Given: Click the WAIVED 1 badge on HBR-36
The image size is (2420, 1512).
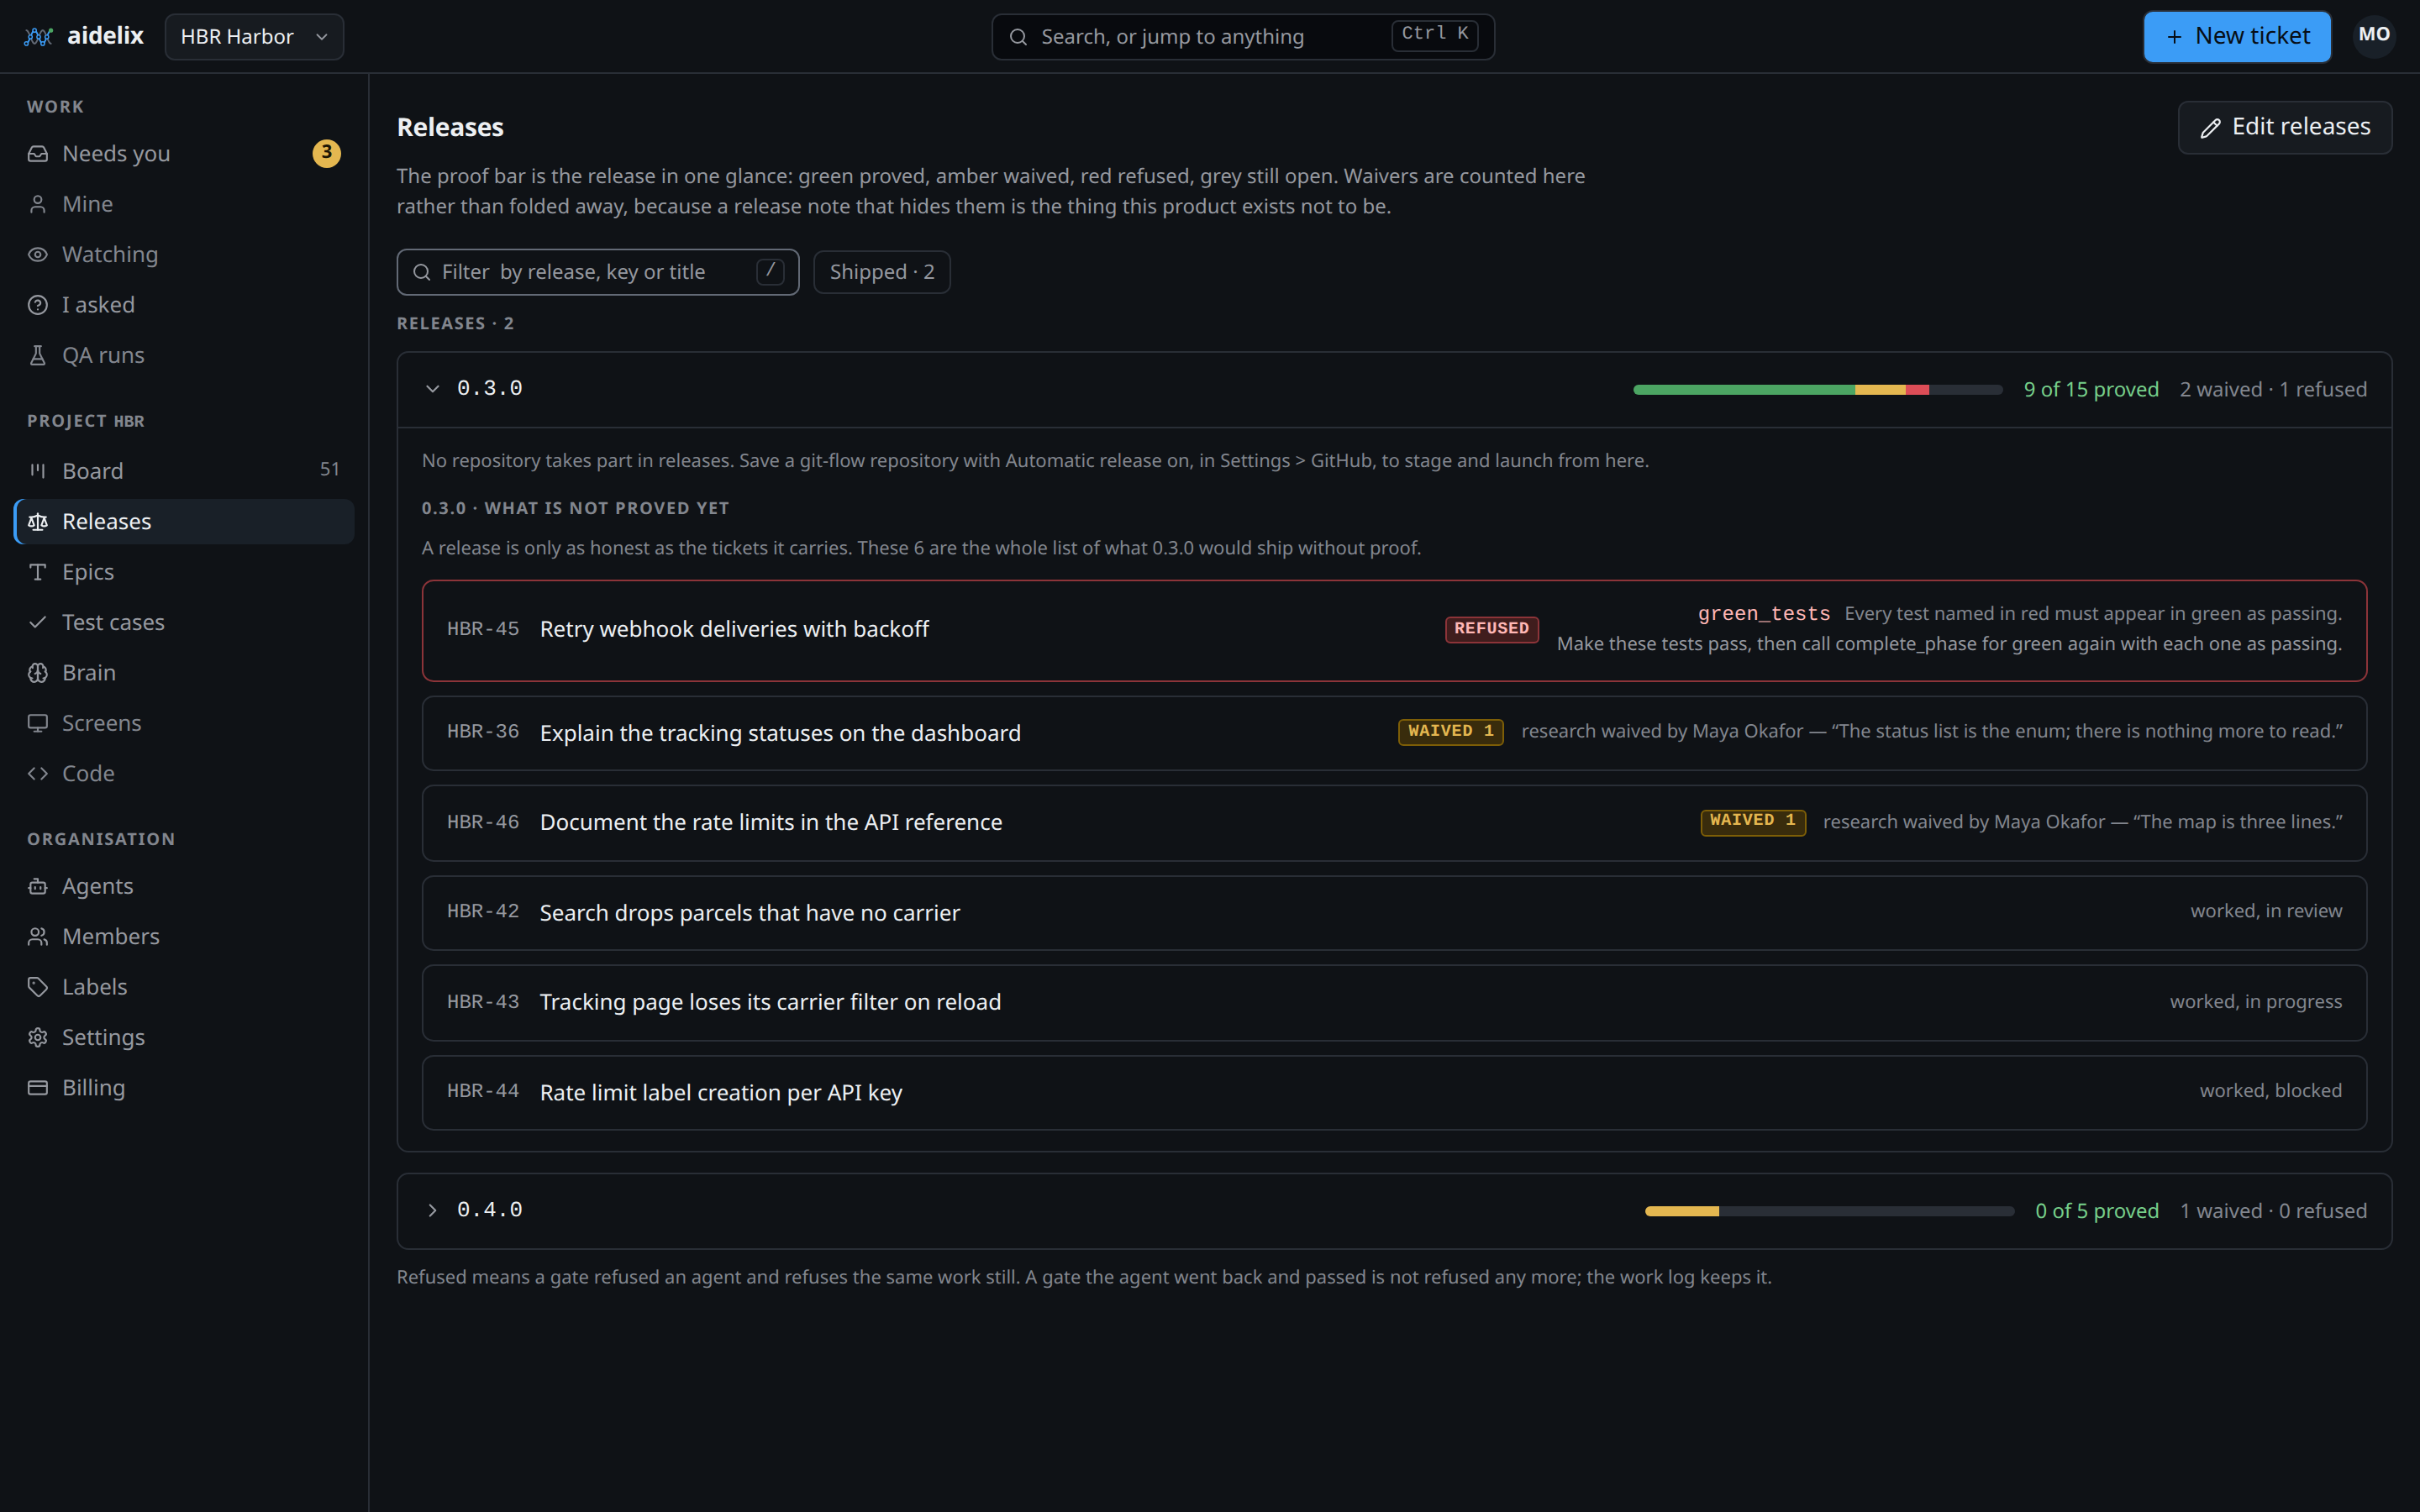Looking at the screenshot, I should tap(1450, 732).
